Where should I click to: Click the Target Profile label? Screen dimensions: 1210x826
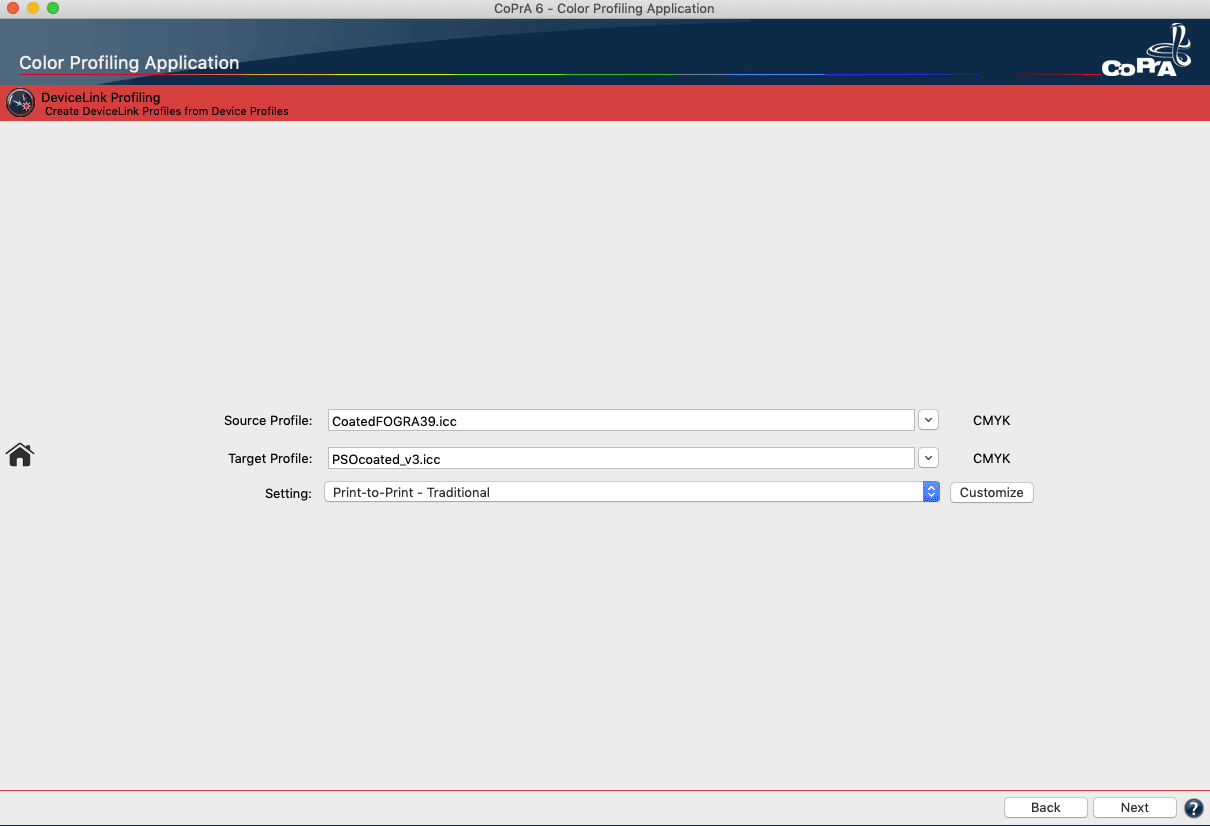[270, 459]
